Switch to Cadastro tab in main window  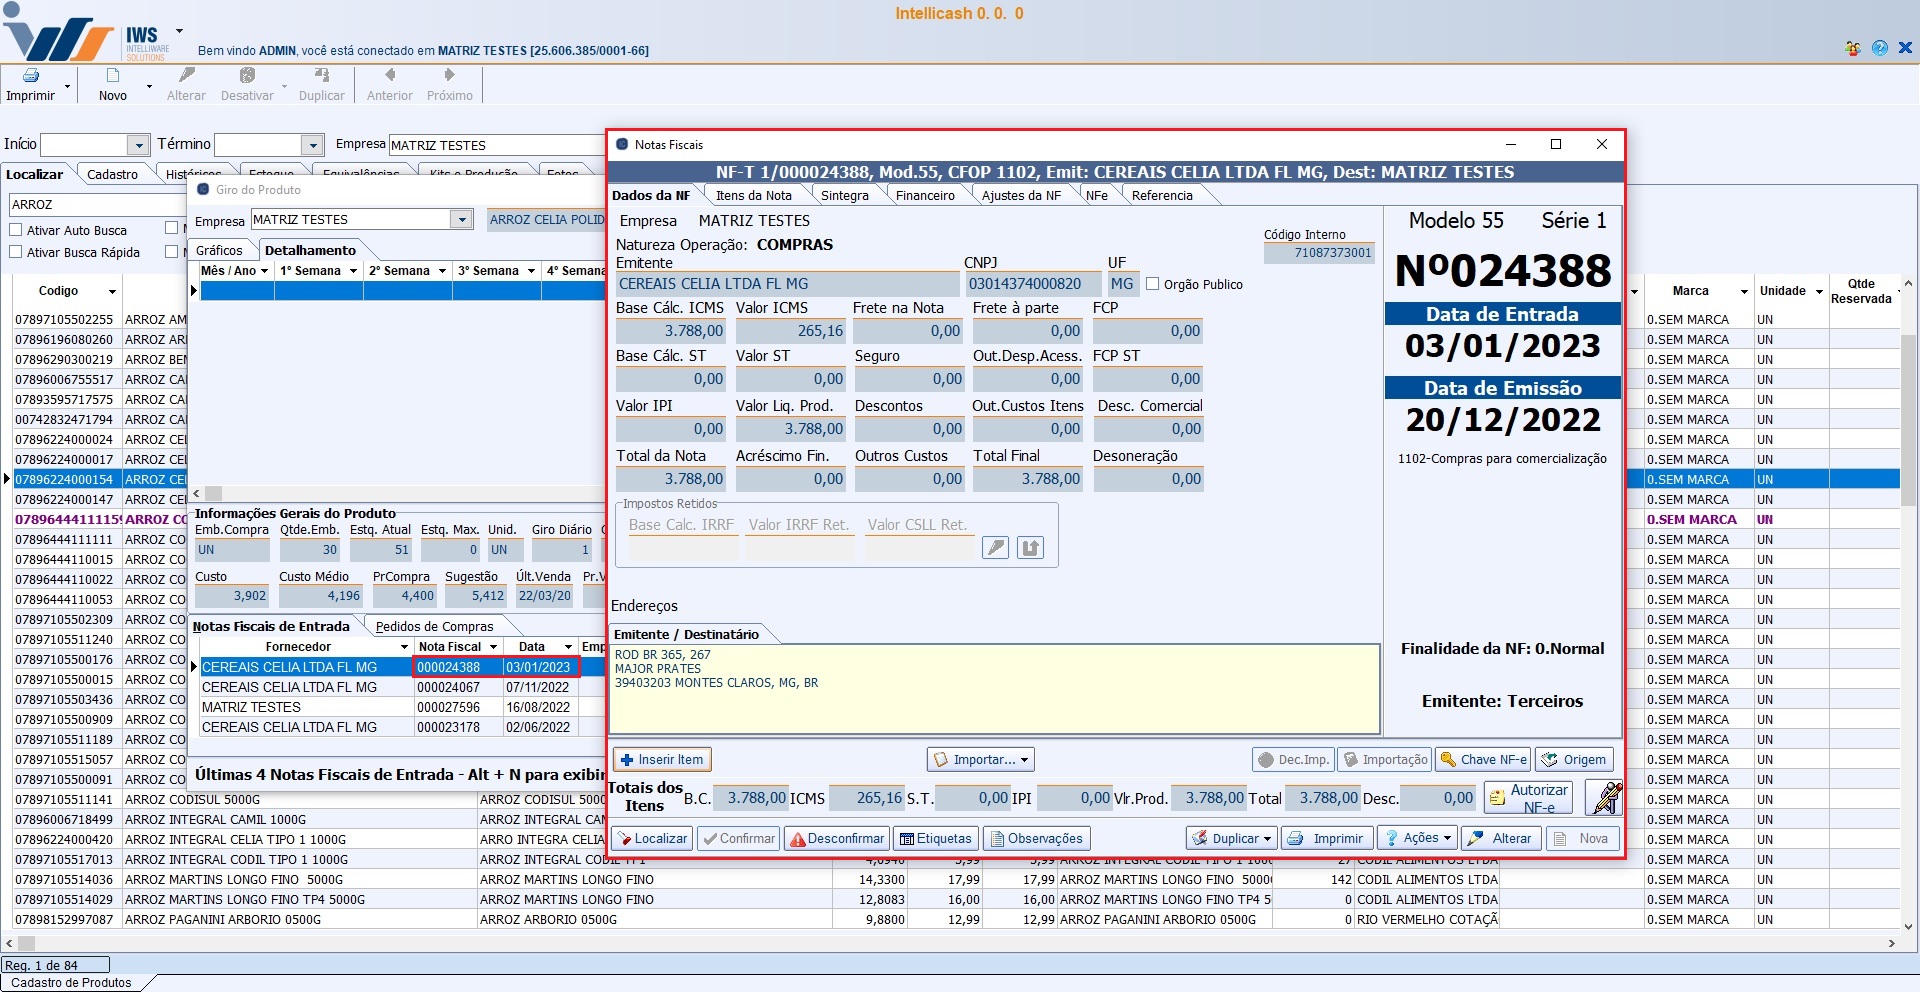(112, 174)
